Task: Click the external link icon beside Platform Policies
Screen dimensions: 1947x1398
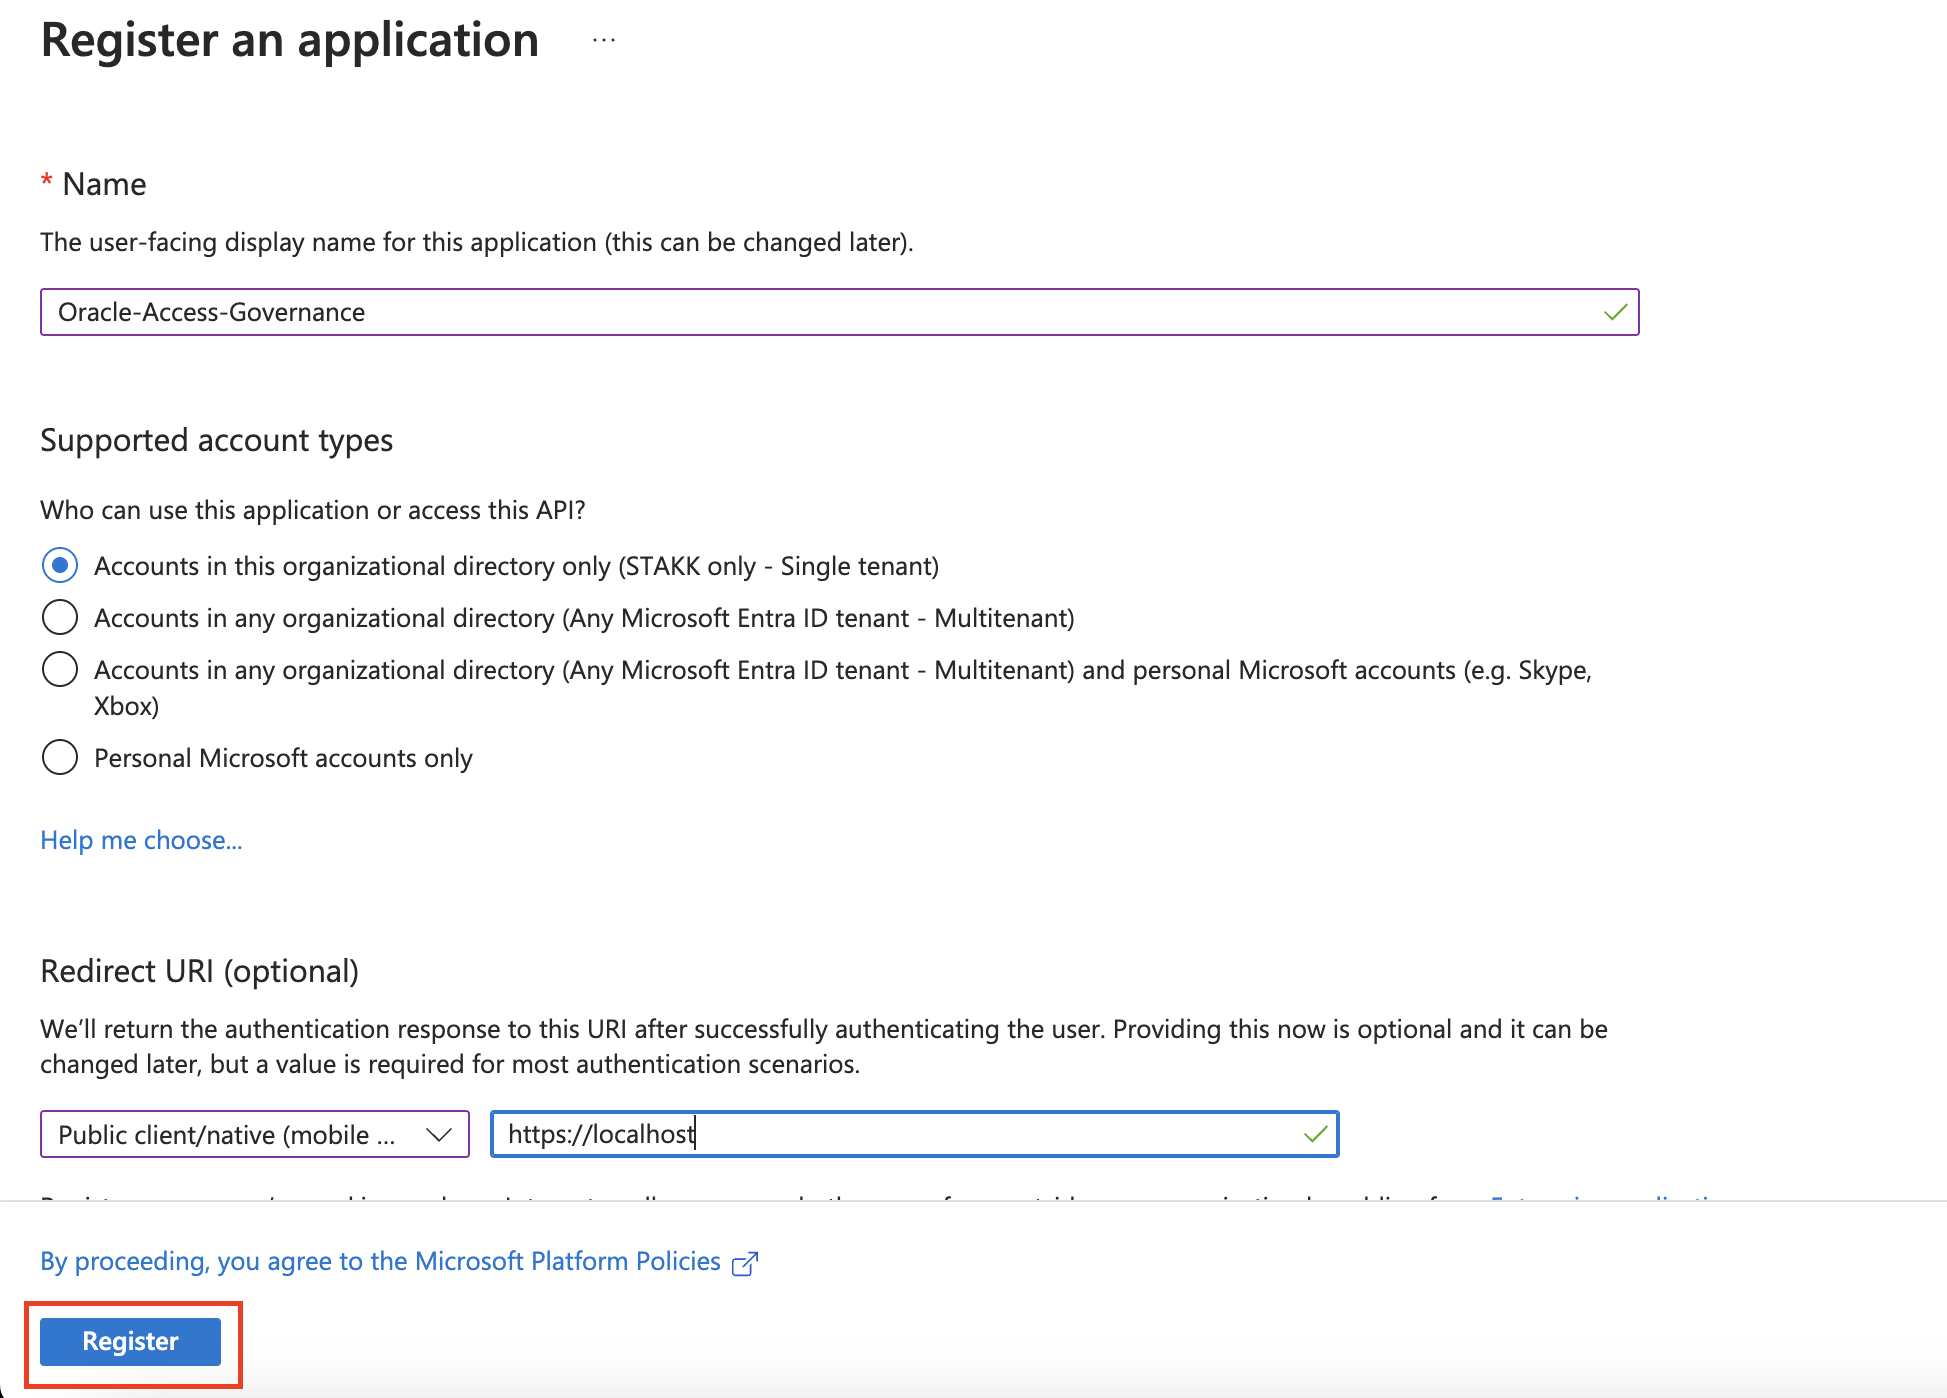Action: (745, 1264)
